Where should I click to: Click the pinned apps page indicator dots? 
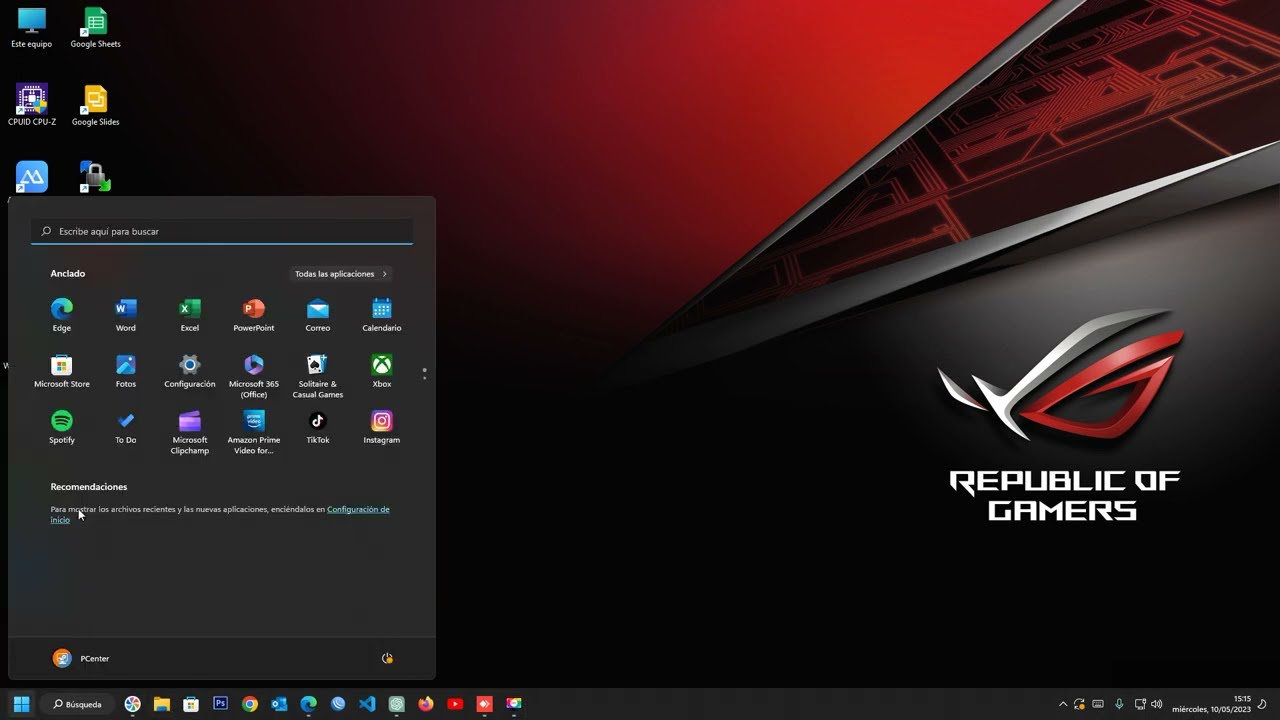click(x=425, y=373)
